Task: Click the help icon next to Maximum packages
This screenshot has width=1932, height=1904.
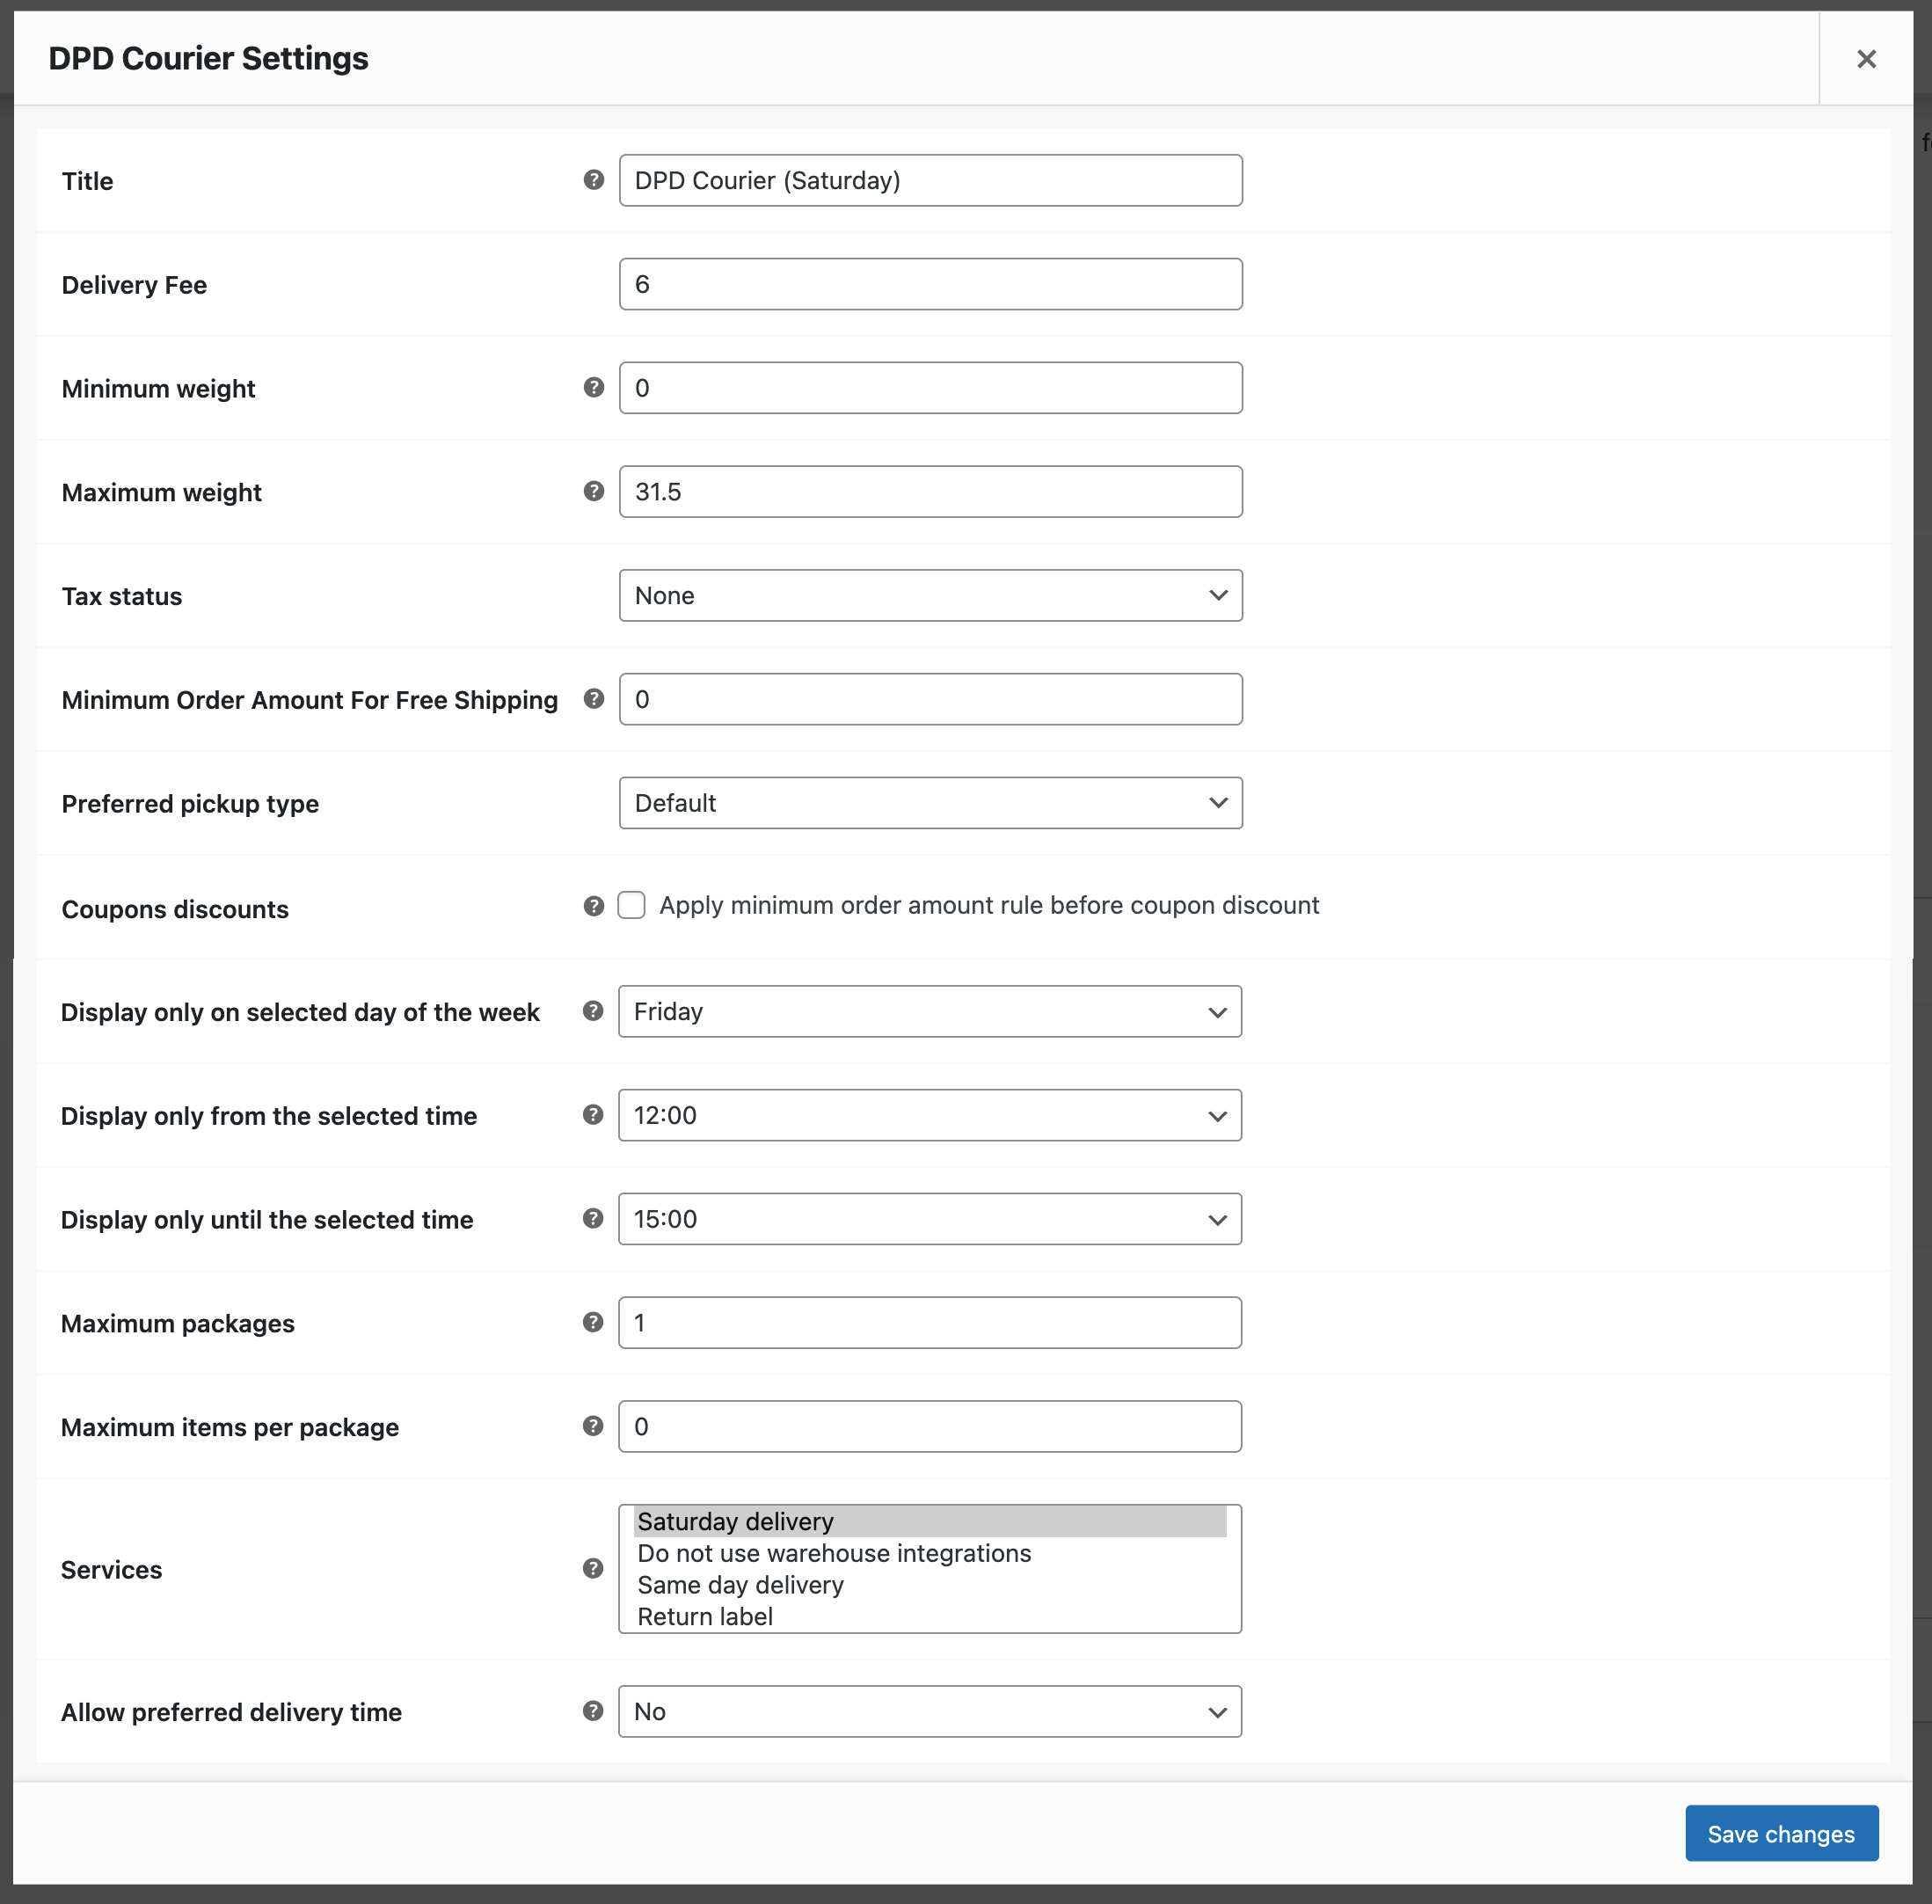Action: point(593,1322)
